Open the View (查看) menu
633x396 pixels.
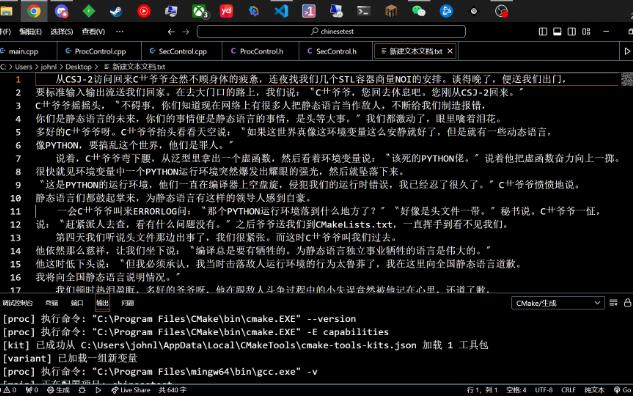pos(93,31)
